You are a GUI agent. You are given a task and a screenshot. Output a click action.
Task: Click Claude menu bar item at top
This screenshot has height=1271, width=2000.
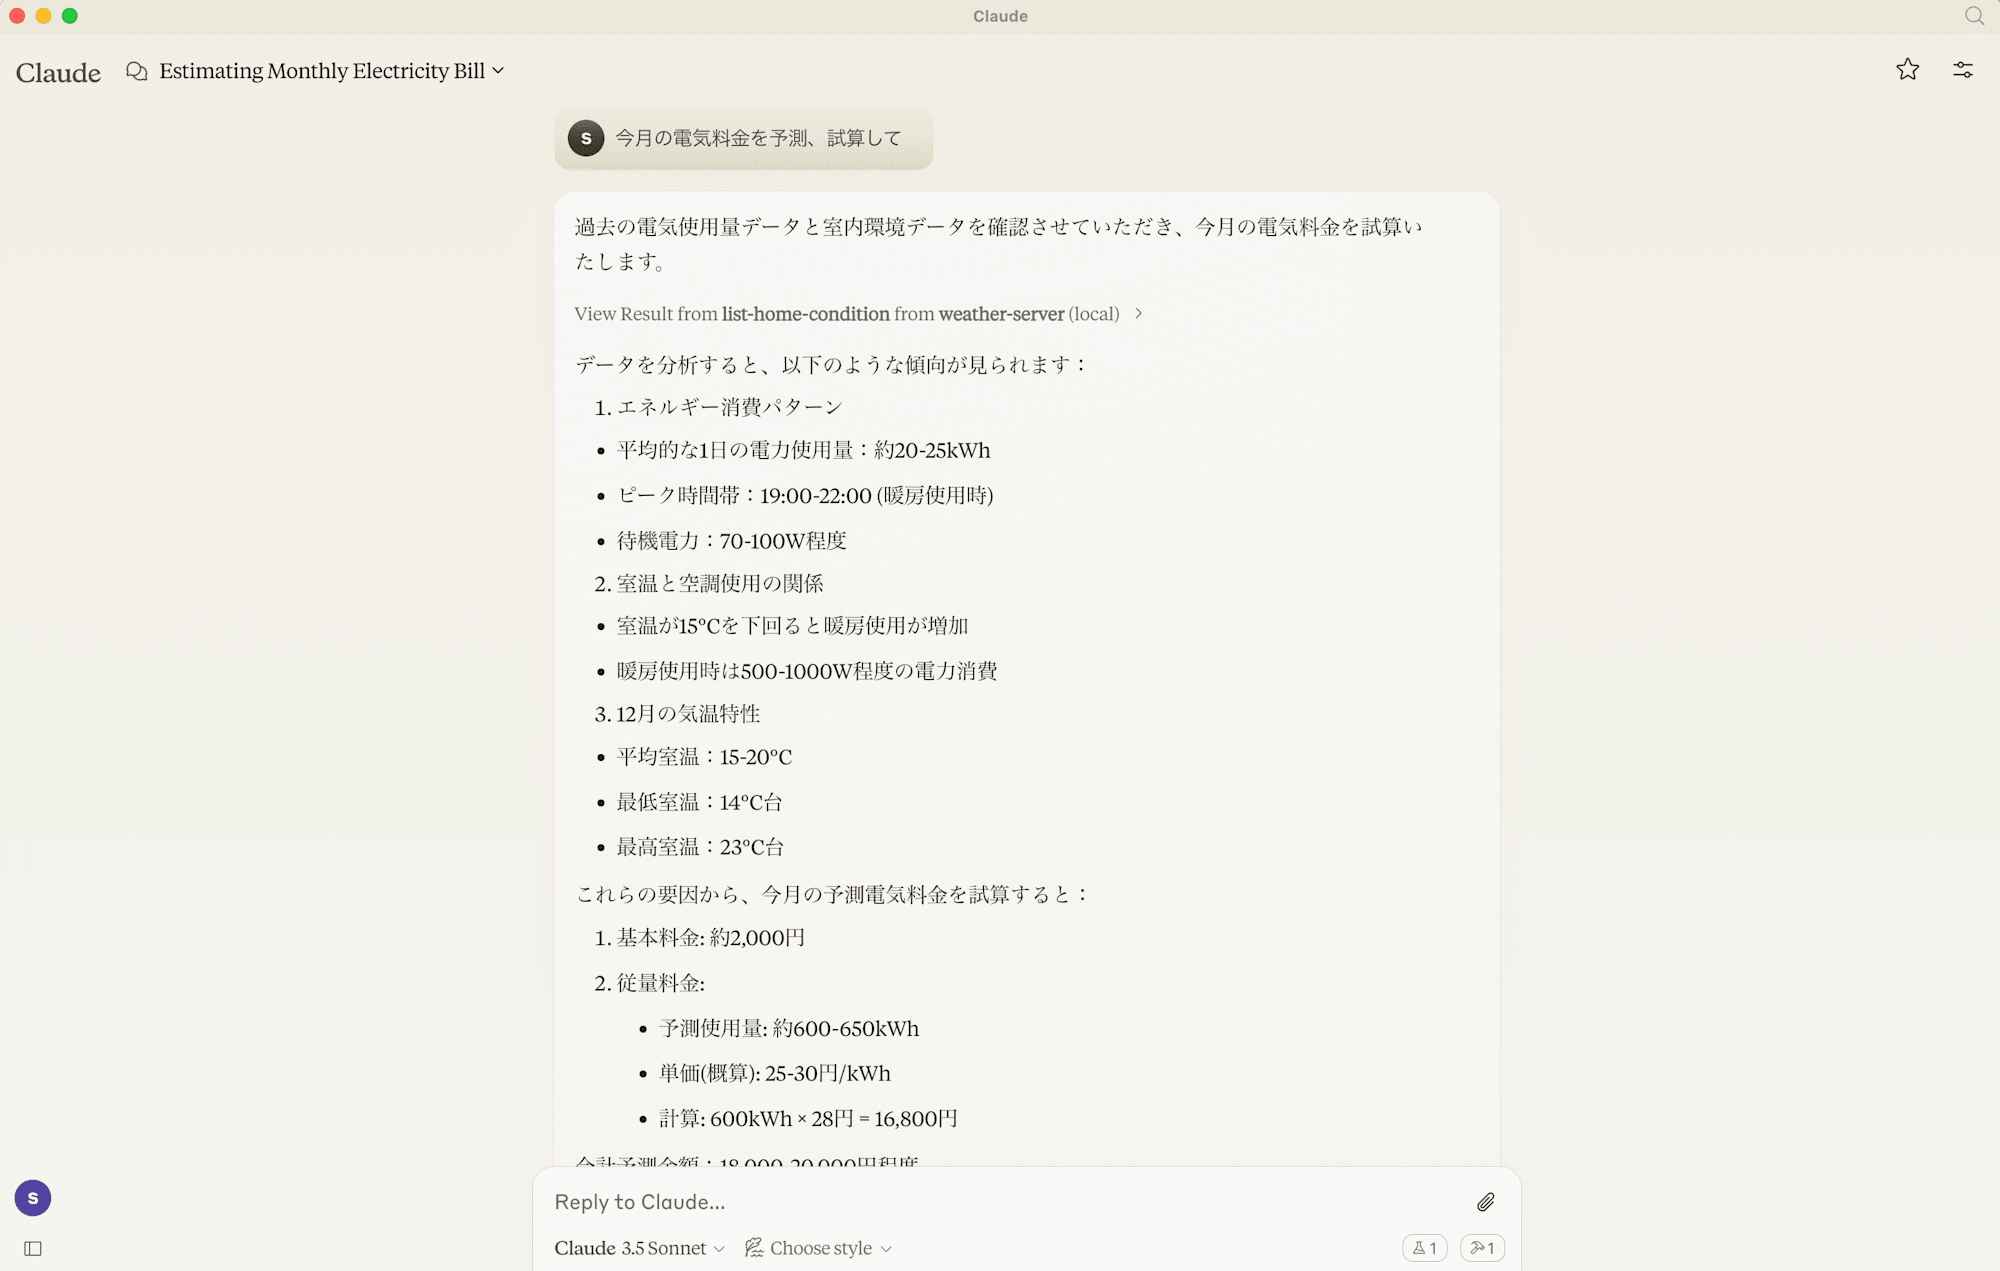1000,16
